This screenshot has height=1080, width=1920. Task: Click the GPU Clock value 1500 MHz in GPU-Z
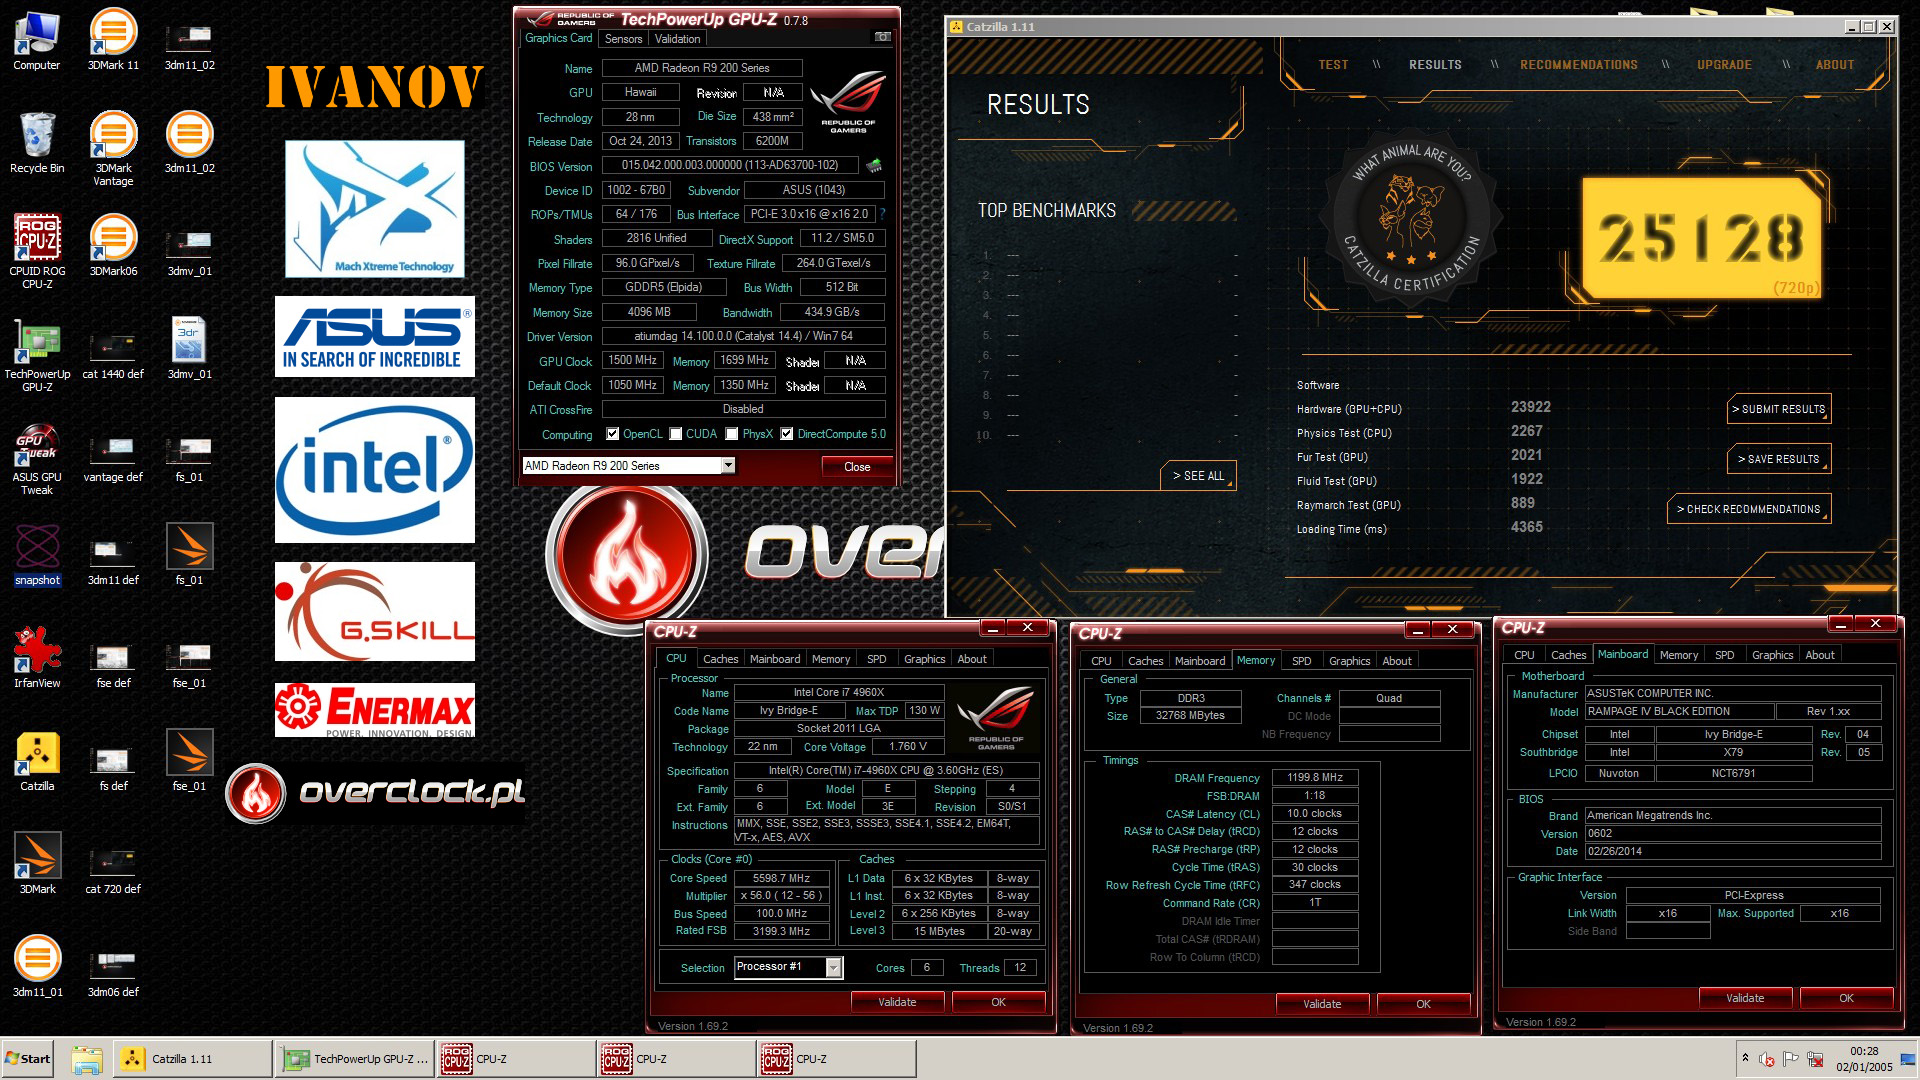pos(632,360)
